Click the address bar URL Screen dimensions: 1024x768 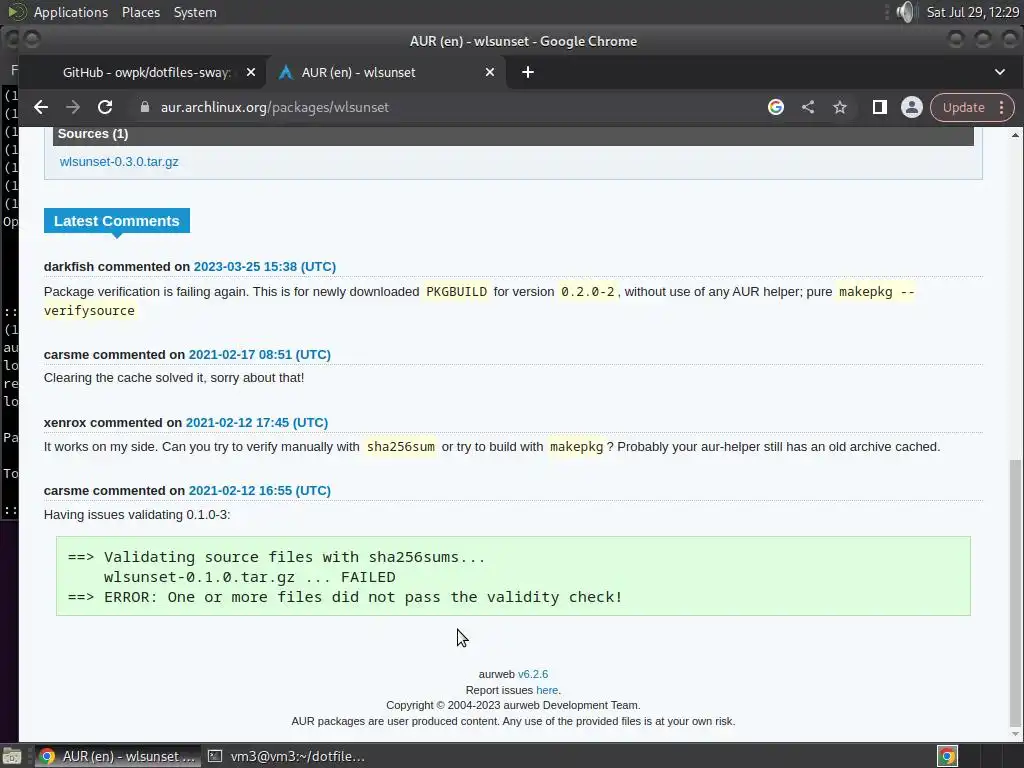275,107
